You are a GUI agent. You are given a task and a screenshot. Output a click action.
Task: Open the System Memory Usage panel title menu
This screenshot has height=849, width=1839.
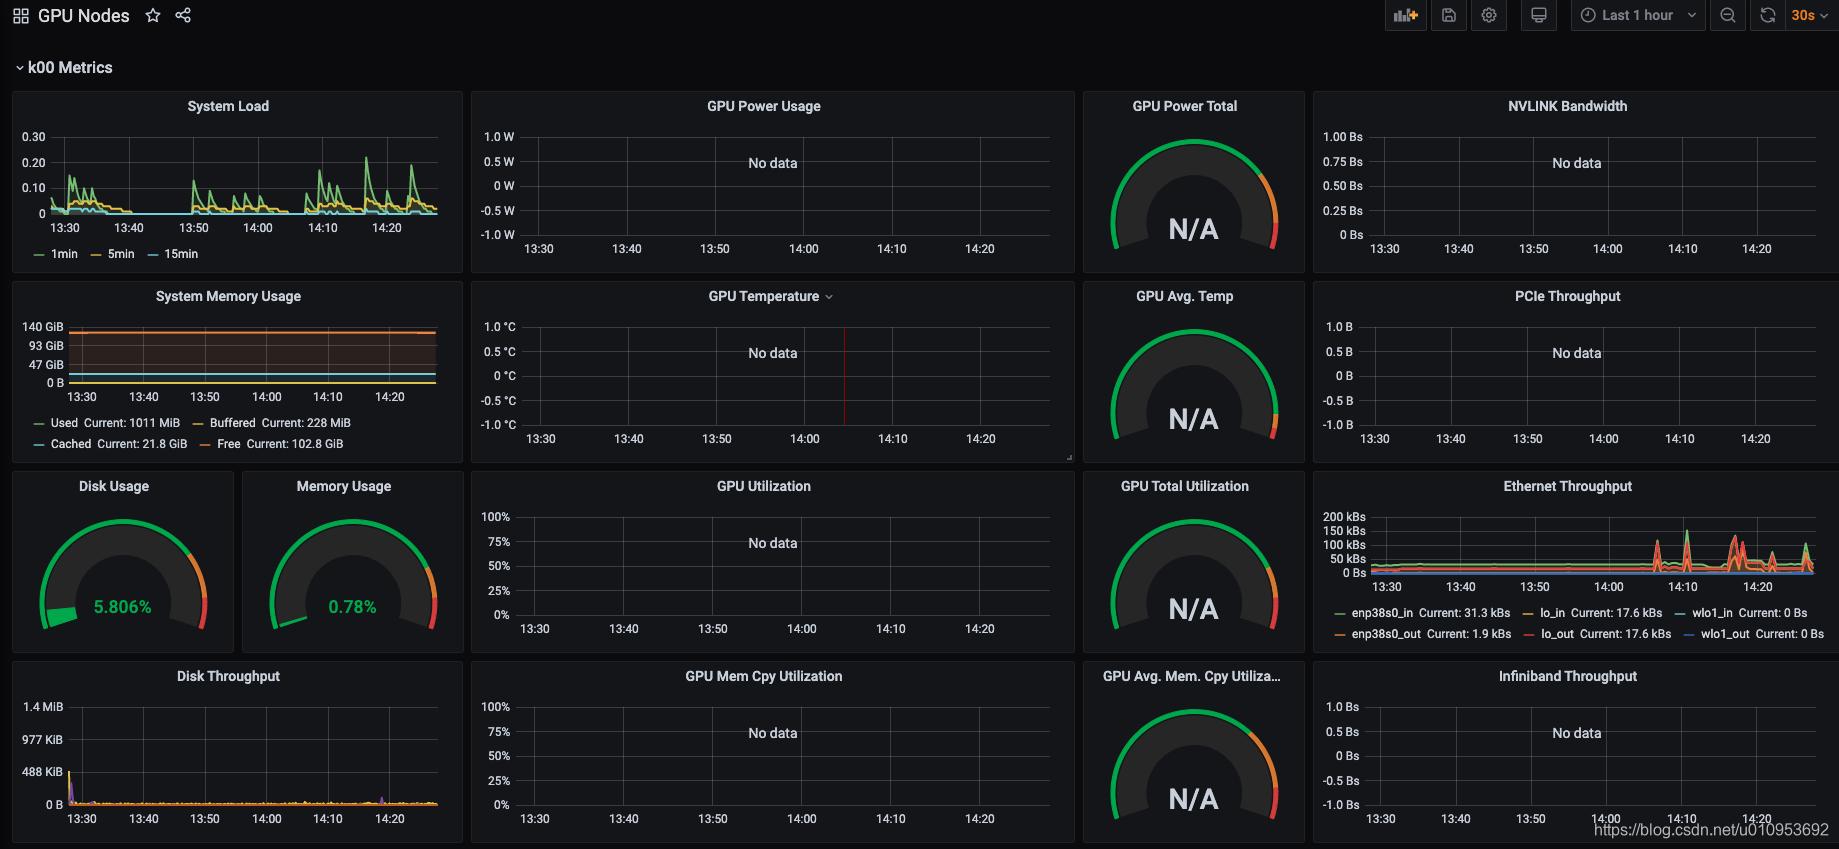pyautogui.click(x=228, y=296)
